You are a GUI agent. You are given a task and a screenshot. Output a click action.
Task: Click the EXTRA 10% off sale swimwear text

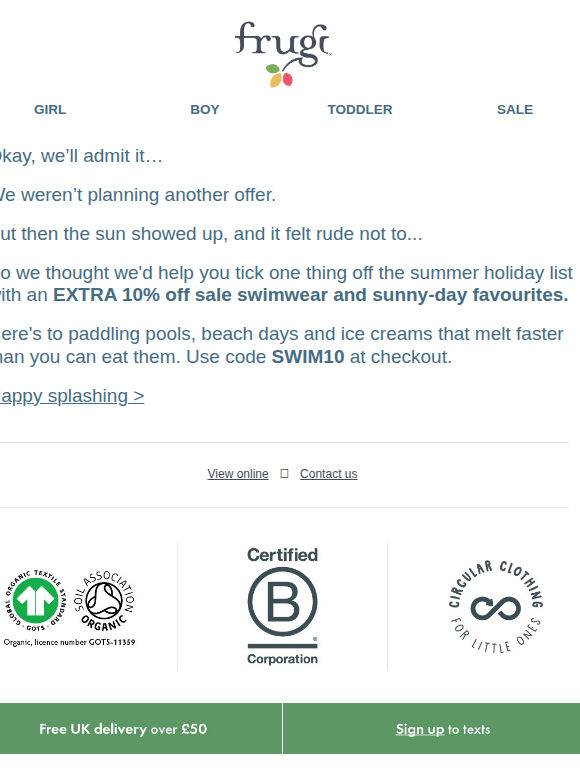[x=310, y=295]
